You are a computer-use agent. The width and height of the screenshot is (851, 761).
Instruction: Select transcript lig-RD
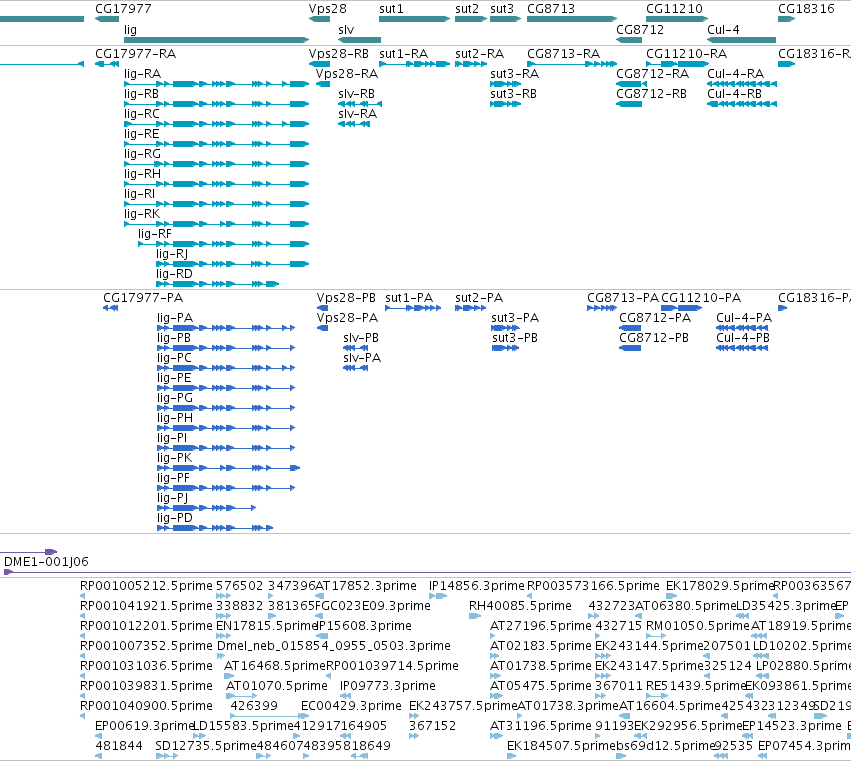click(218, 284)
